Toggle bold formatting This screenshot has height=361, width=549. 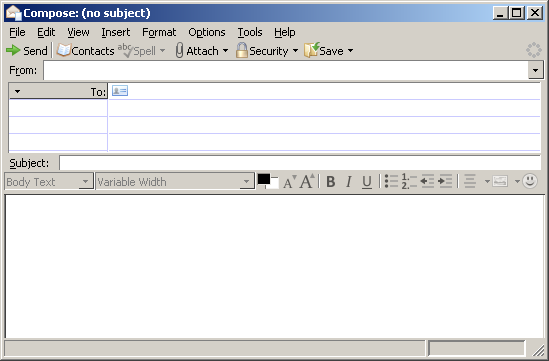pos(331,182)
